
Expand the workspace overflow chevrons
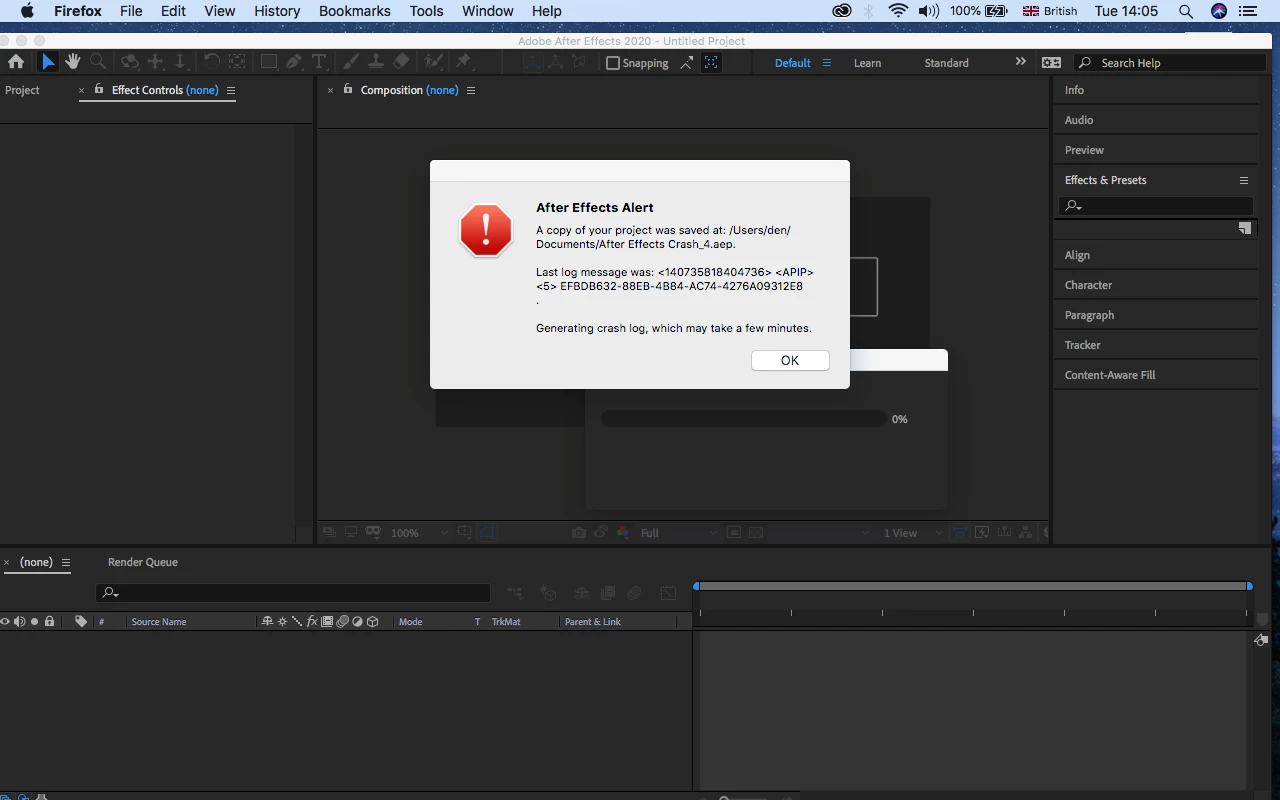click(1020, 62)
